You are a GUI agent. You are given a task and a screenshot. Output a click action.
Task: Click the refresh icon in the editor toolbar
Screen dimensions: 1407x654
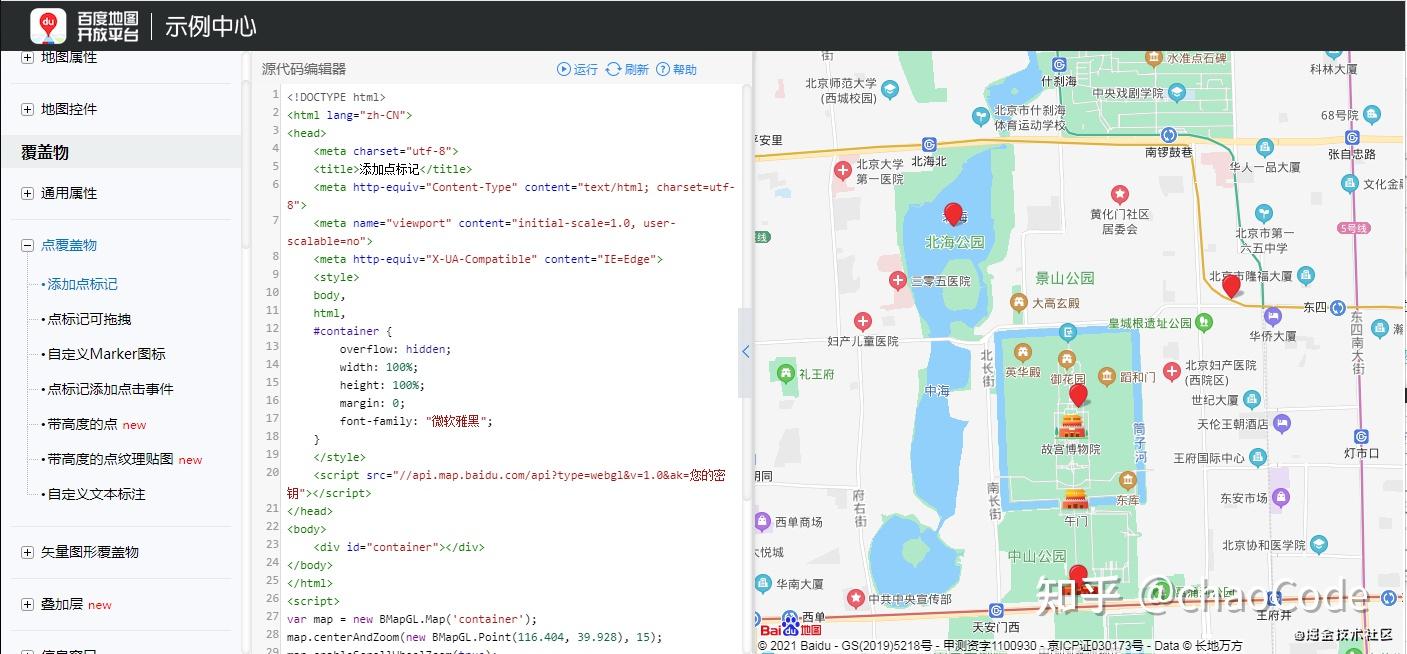tap(613, 69)
